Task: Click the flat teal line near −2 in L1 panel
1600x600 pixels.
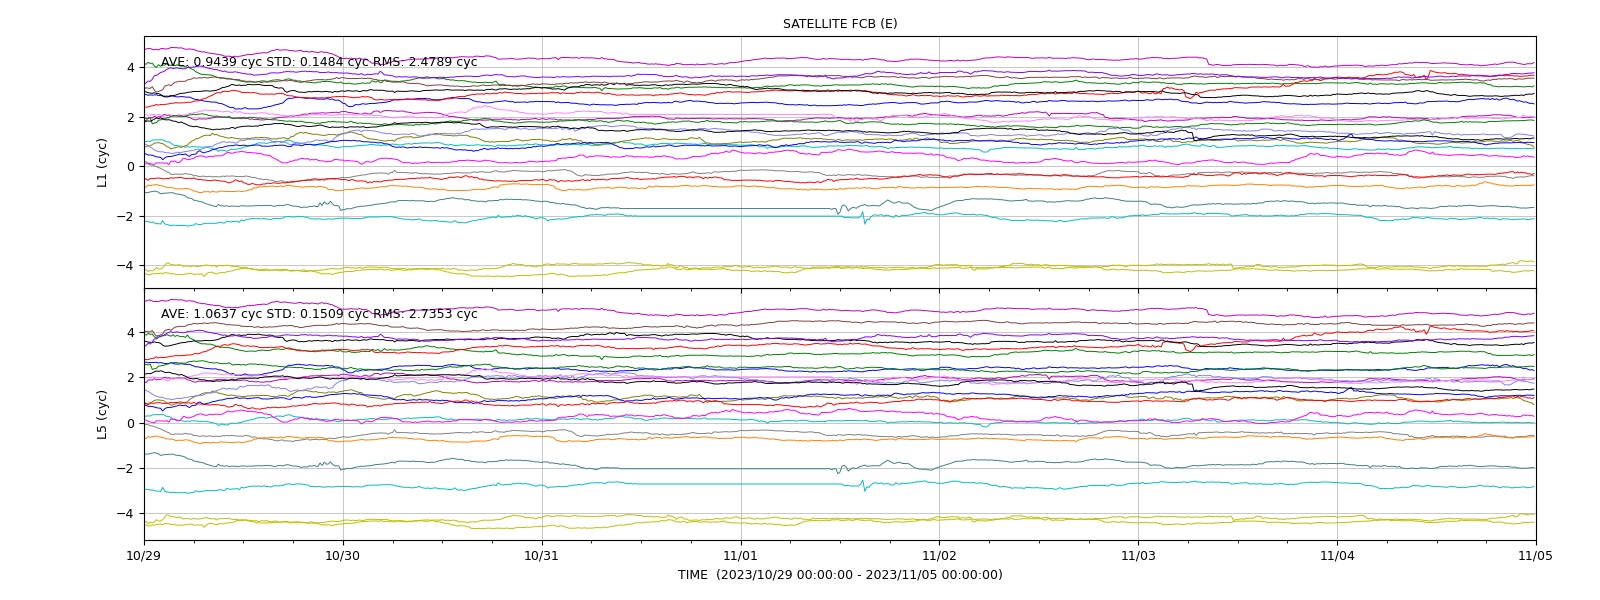Action: click(x=720, y=209)
